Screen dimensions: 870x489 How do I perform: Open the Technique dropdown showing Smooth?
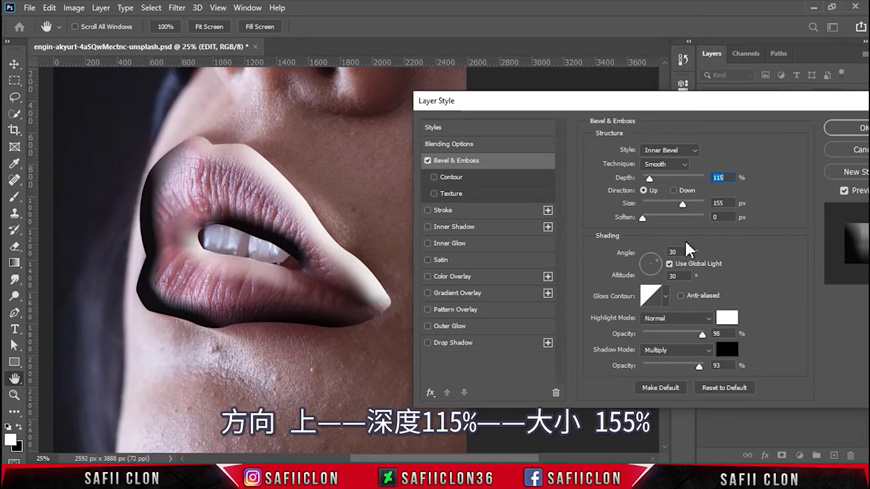(665, 164)
